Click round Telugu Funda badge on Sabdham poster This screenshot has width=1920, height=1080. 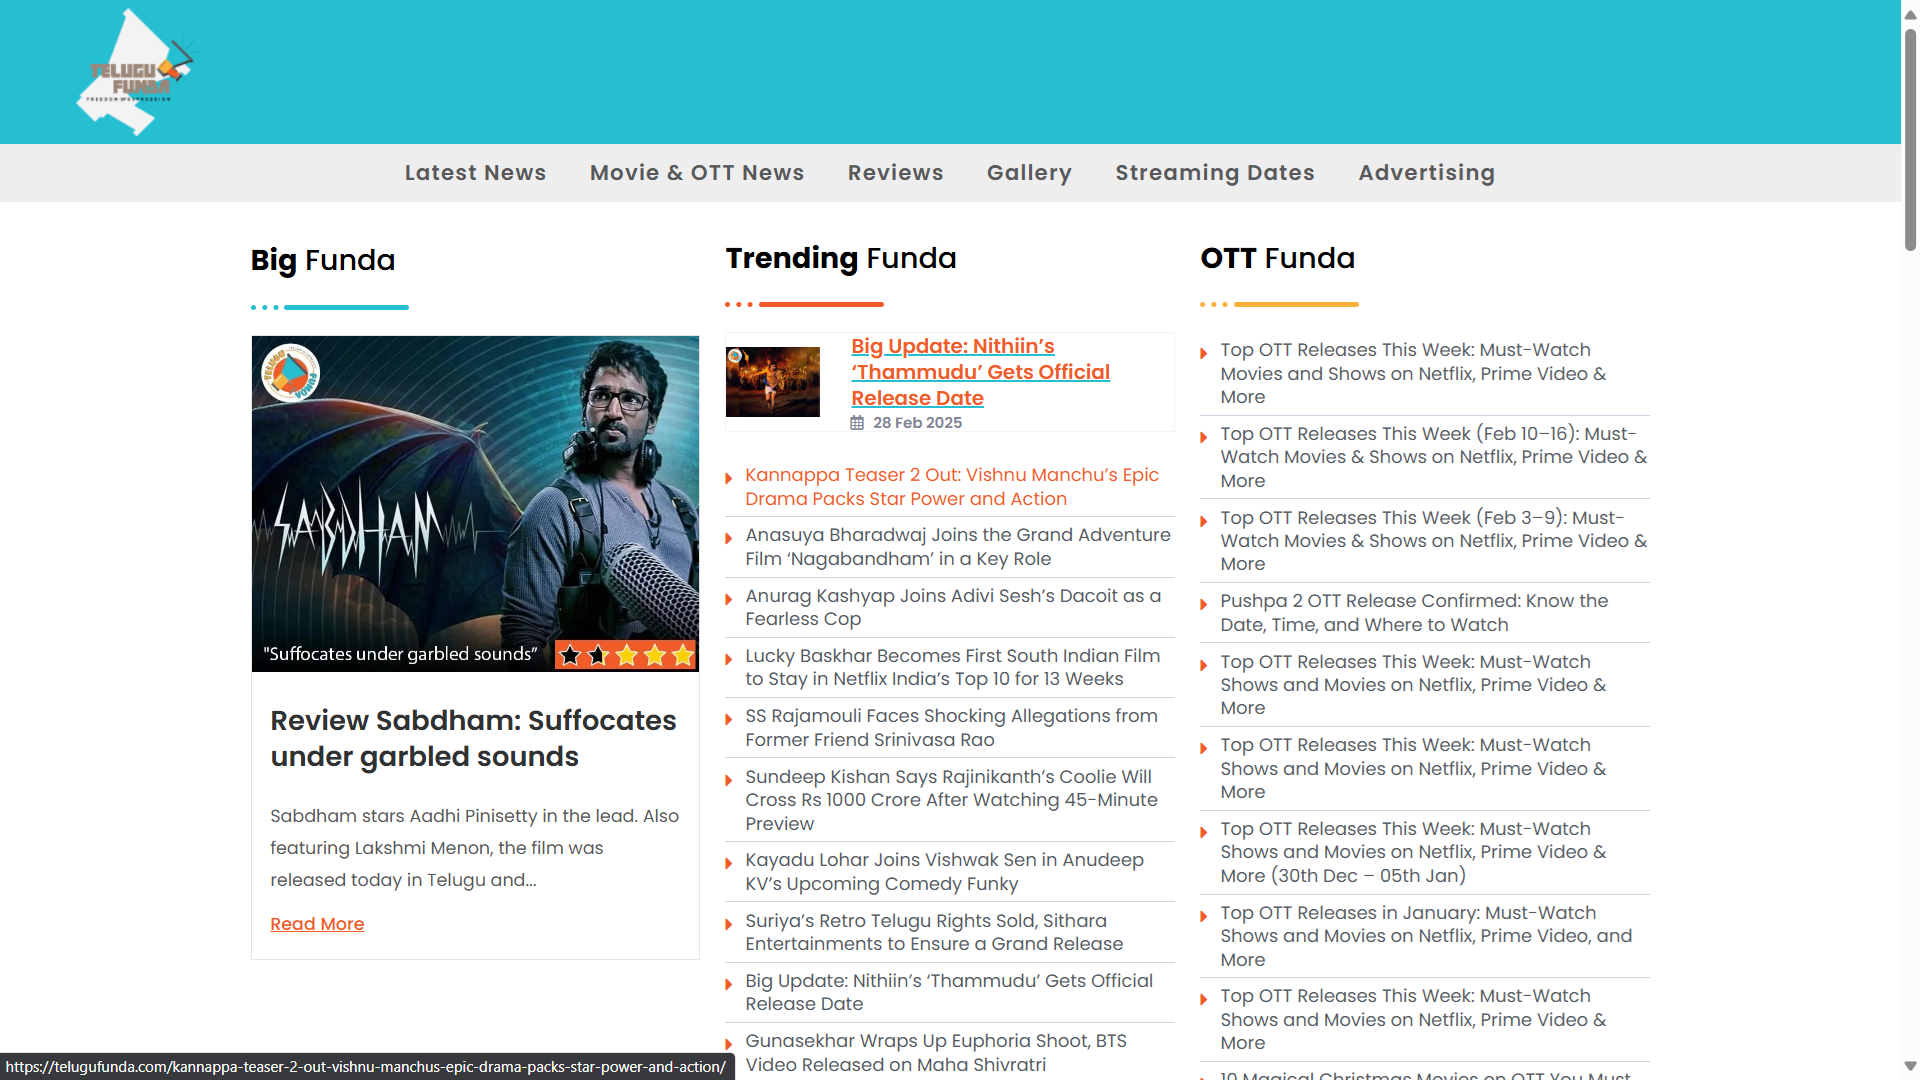290,373
